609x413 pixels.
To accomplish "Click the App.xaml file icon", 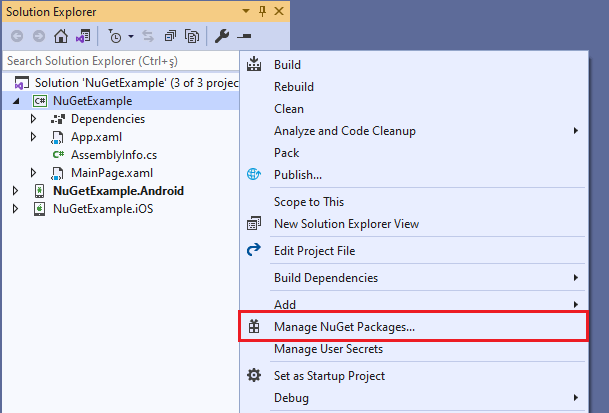I will click(57, 137).
